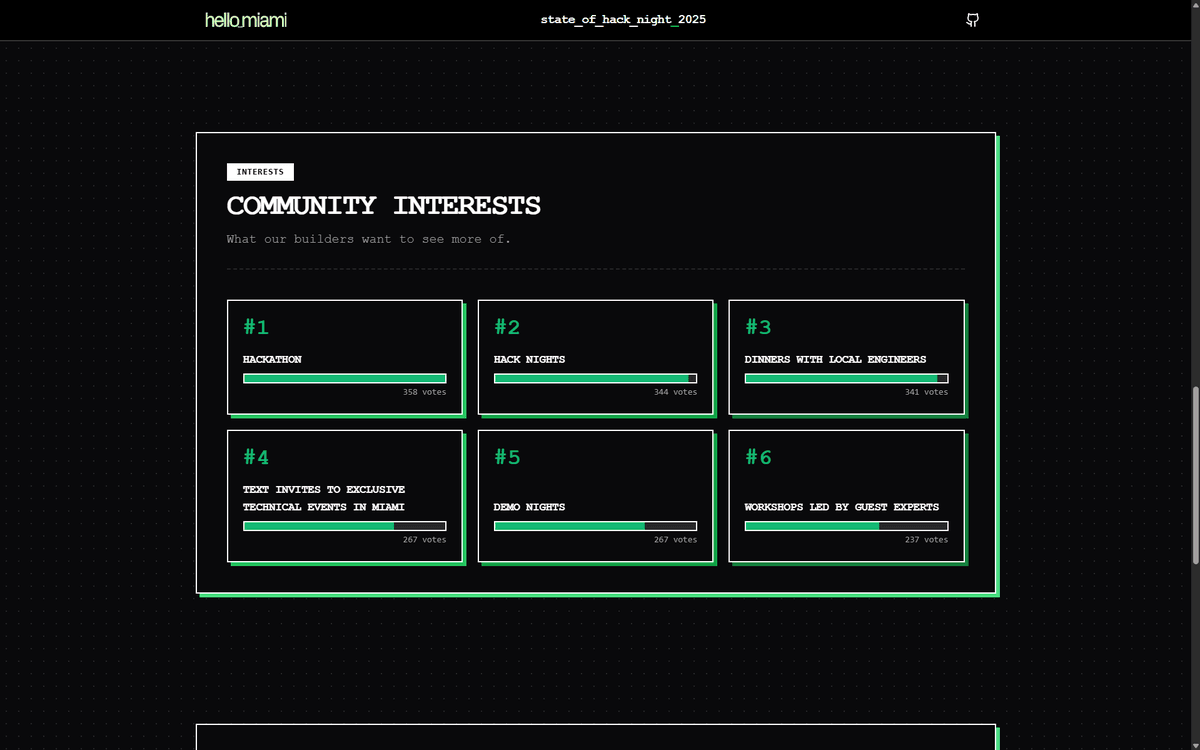Click the Demo Nights votes progress bar
Screen dimensions: 1200x750
click(595, 526)
